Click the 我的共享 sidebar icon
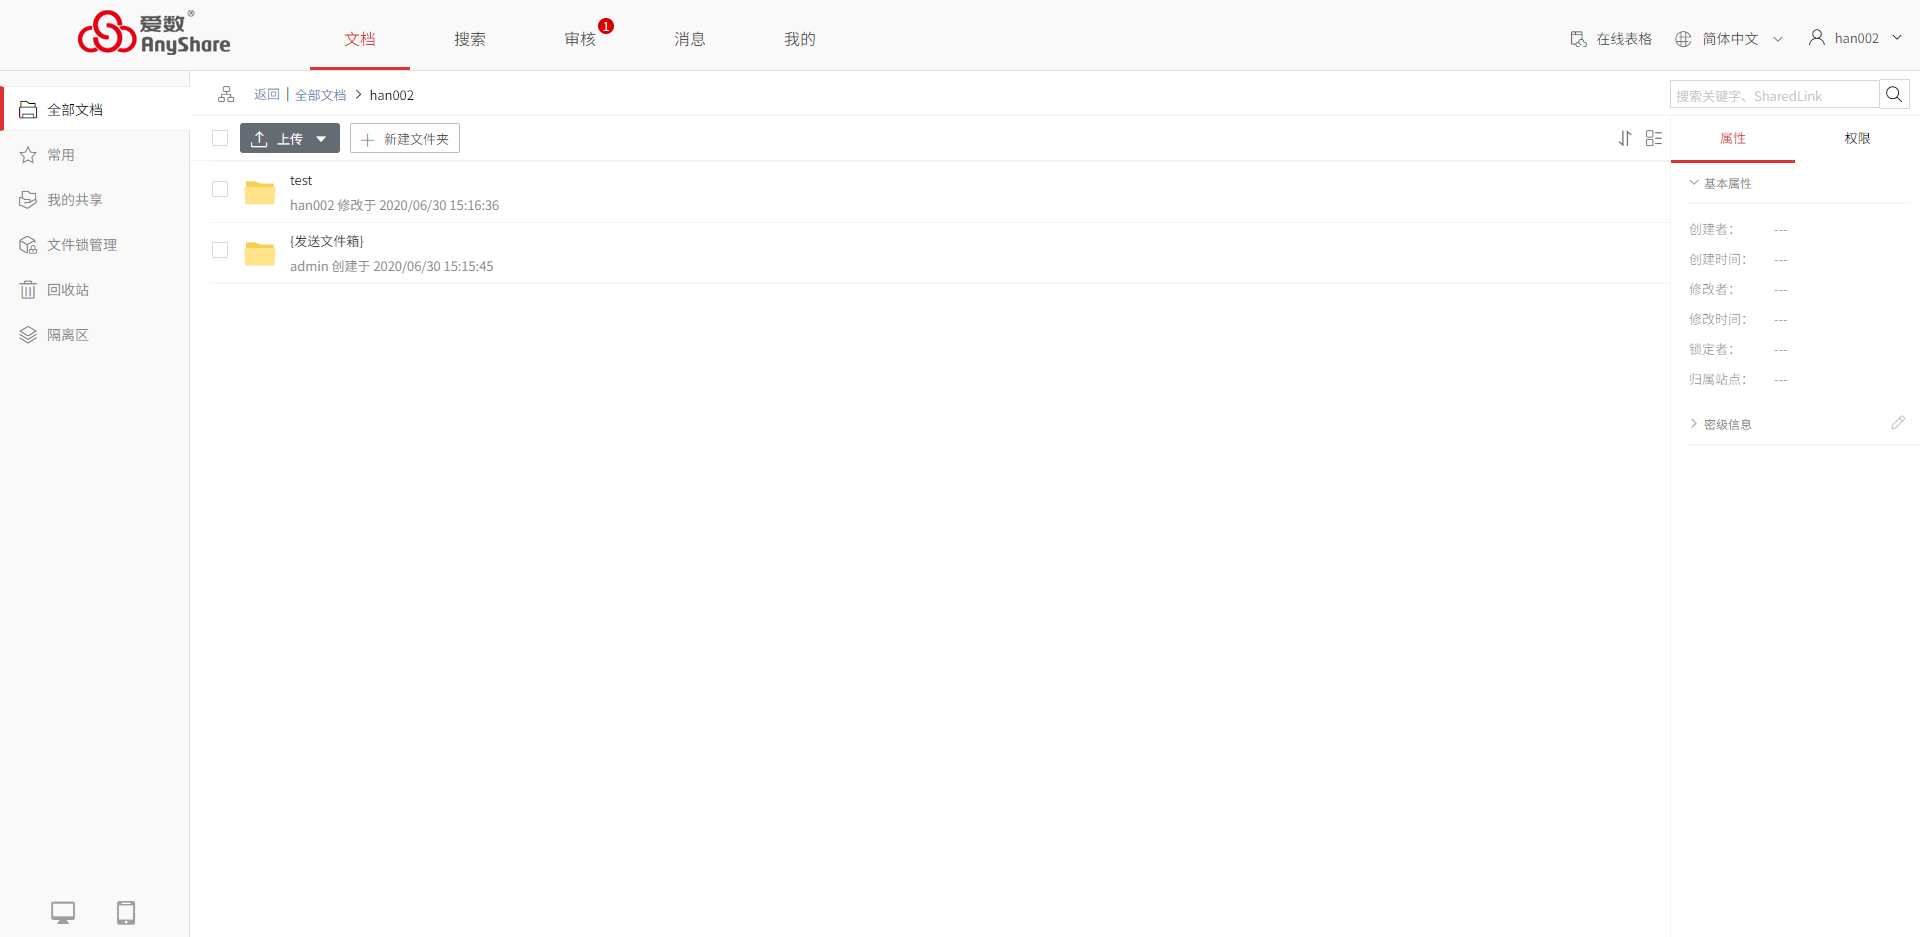Image resolution: width=1920 pixels, height=937 pixels. click(x=28, y=200)
